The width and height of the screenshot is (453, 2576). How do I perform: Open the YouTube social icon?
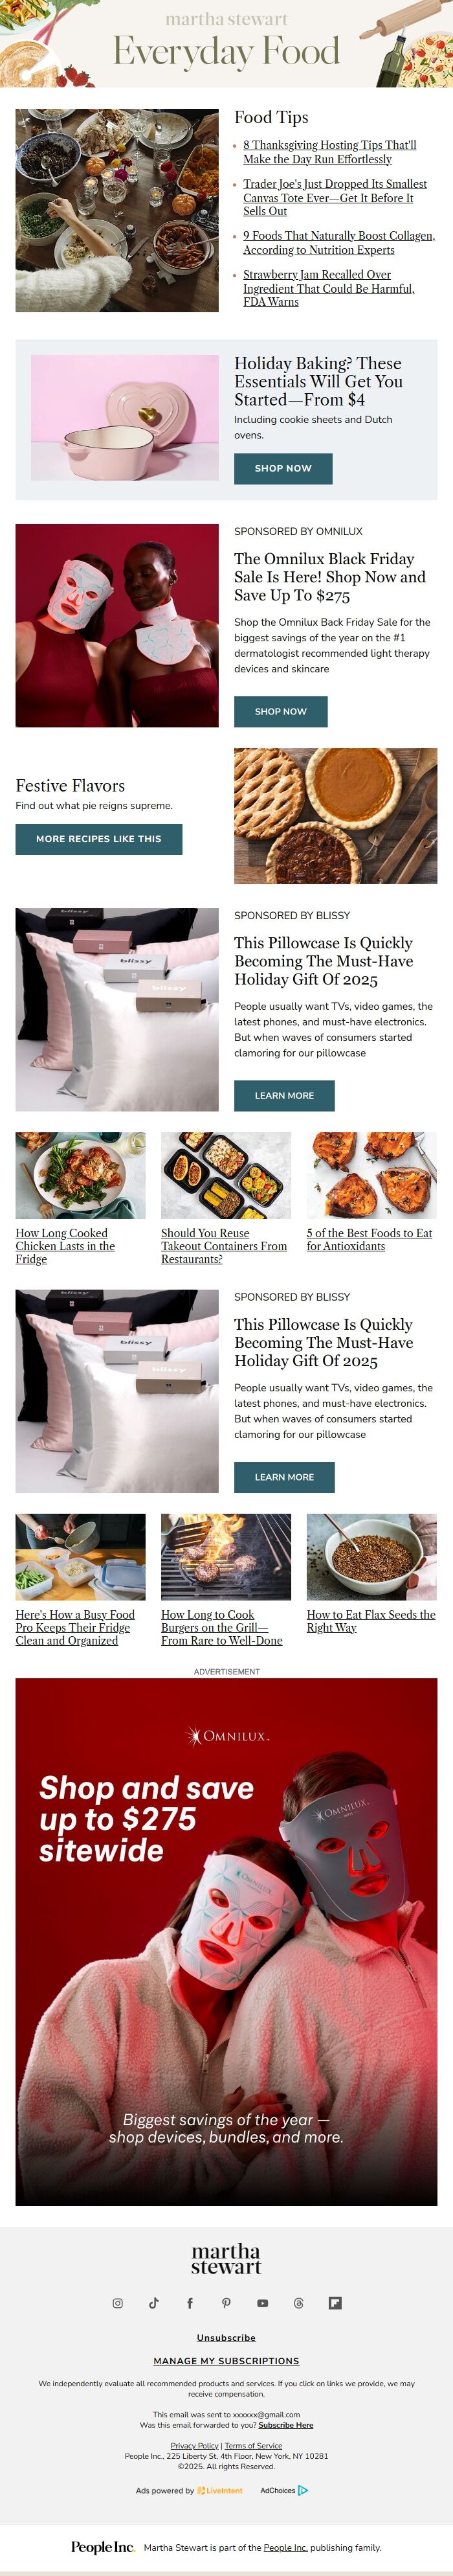262,2303
